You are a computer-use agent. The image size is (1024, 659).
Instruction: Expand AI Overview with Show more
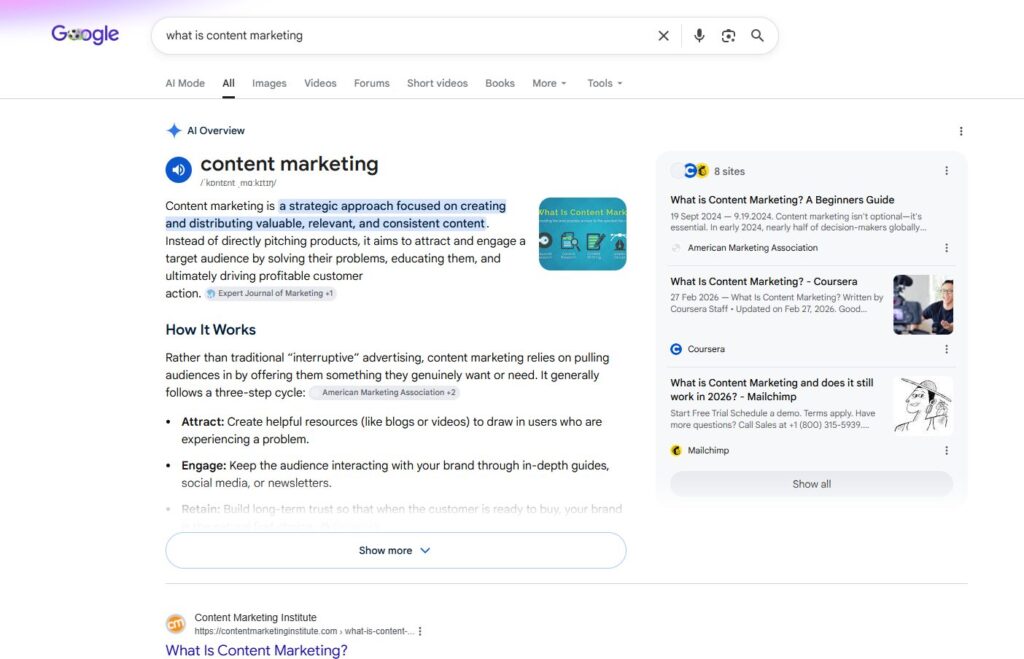coord(396,551)
